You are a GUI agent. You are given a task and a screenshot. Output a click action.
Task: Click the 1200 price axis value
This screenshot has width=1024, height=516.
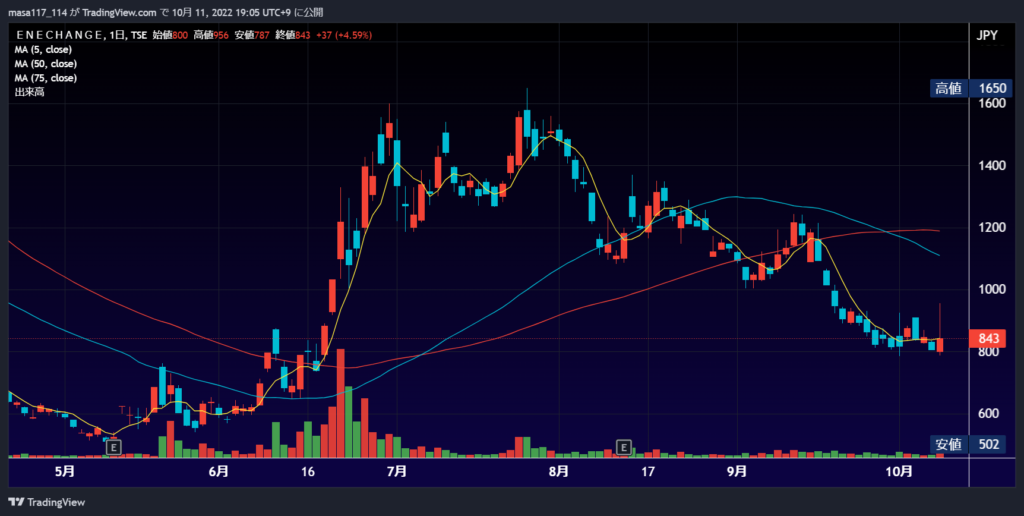tap(991, 227)
